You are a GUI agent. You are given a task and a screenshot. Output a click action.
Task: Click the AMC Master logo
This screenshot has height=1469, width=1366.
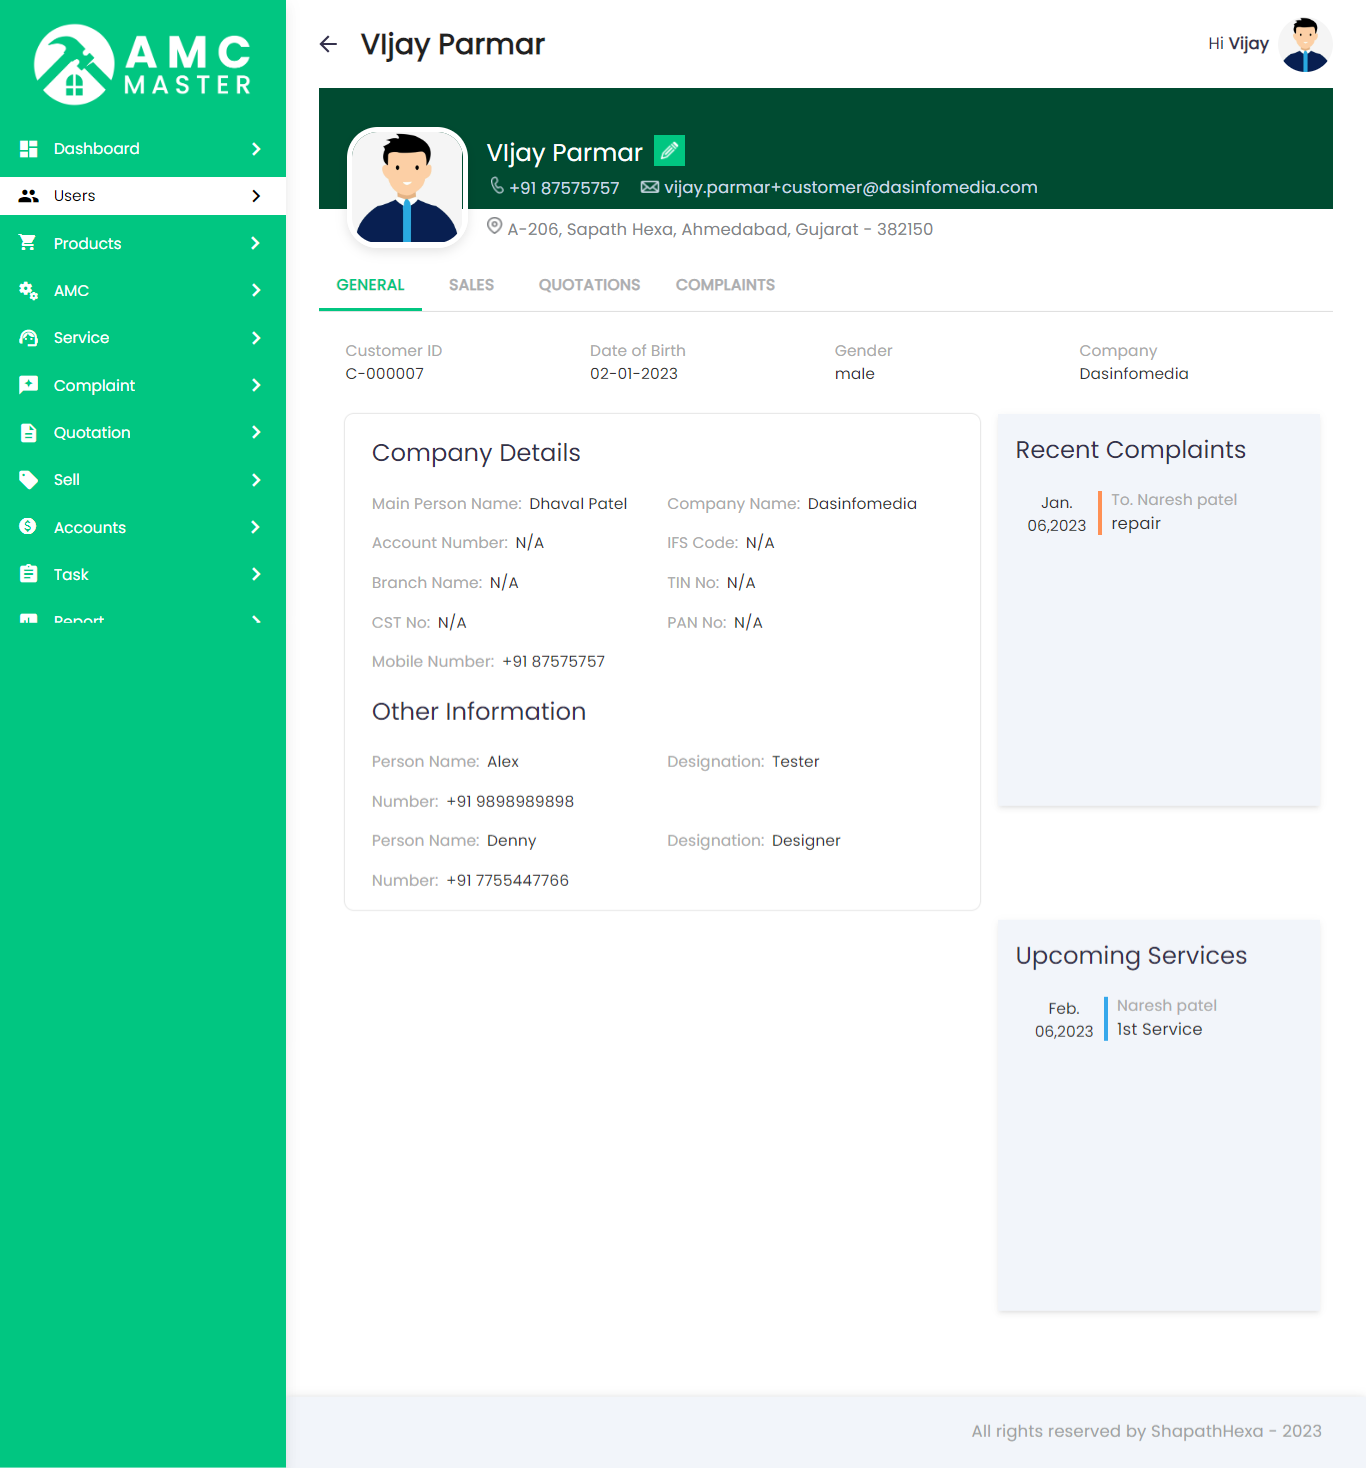143,65
